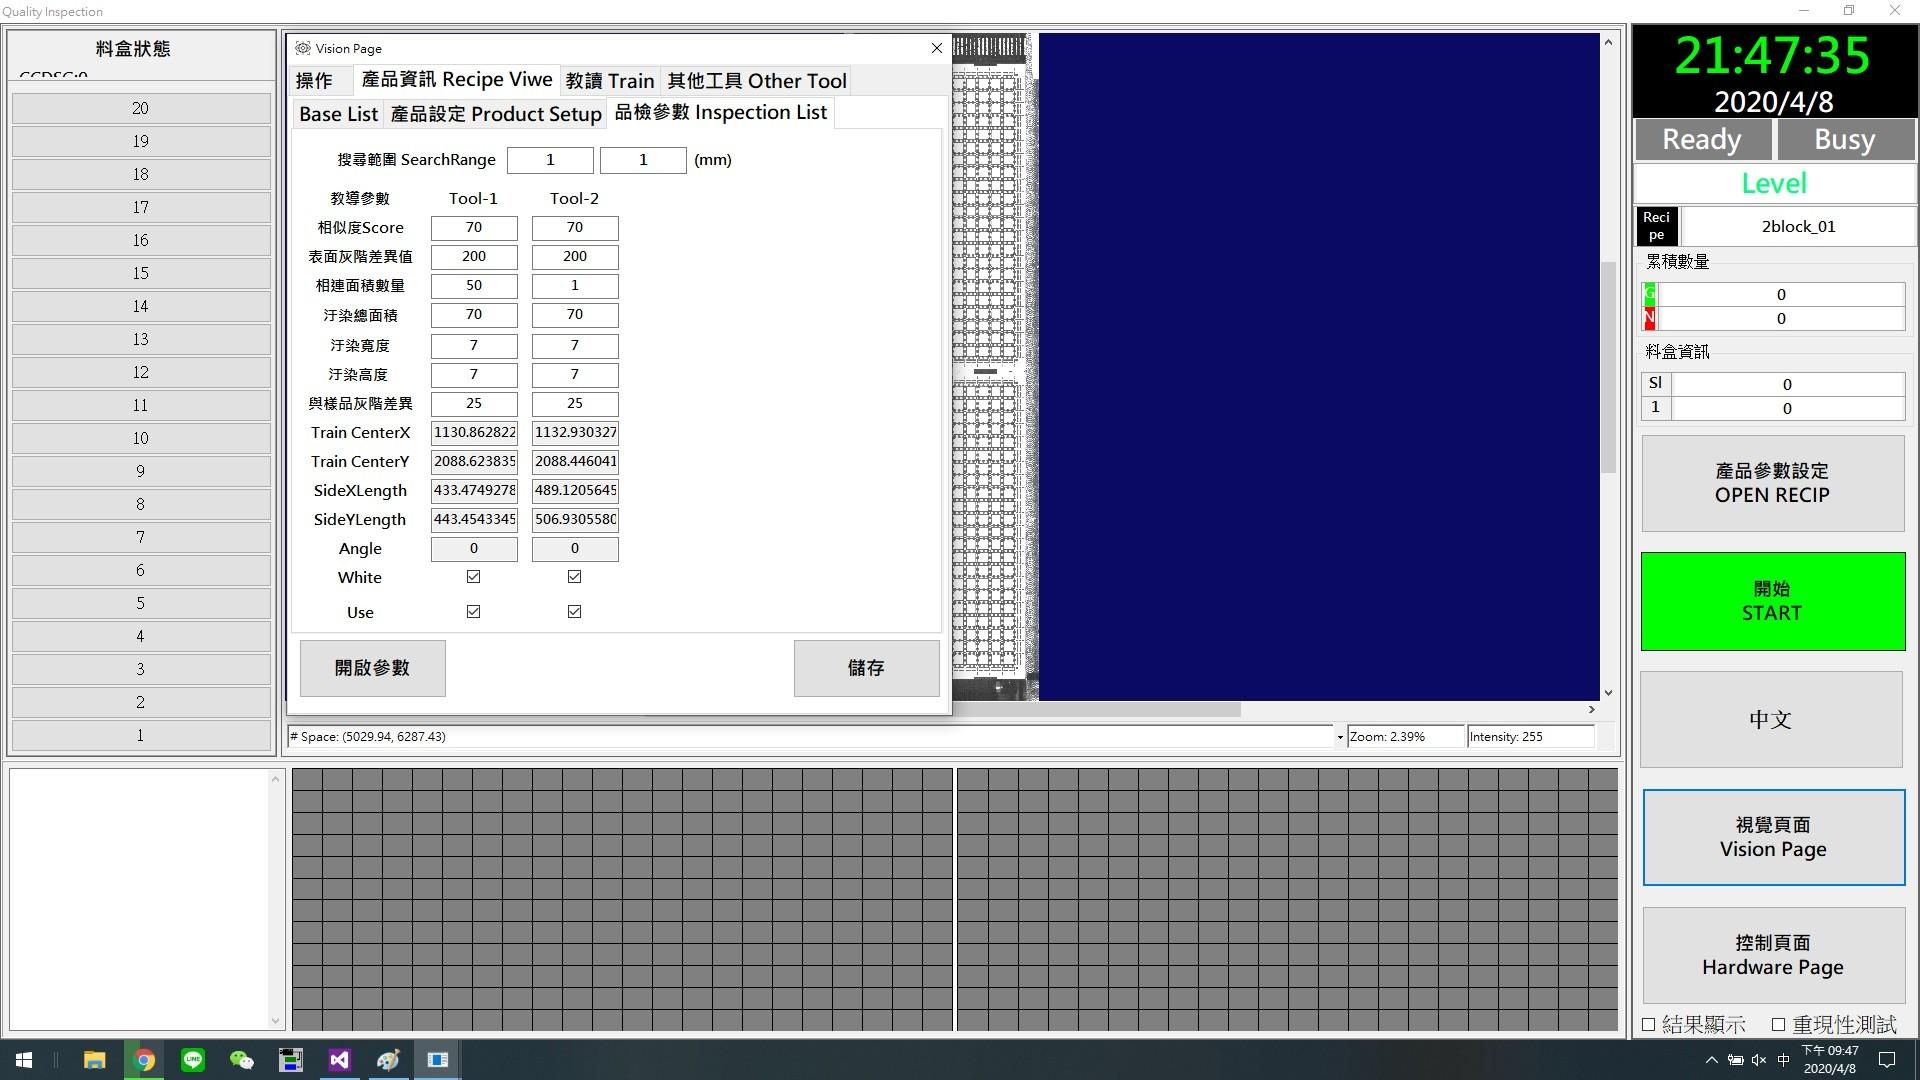This screenshot has height=1080, width=1920.
Task: Uncheck Use checkbox for Tool-2
Action: (574, 612)
